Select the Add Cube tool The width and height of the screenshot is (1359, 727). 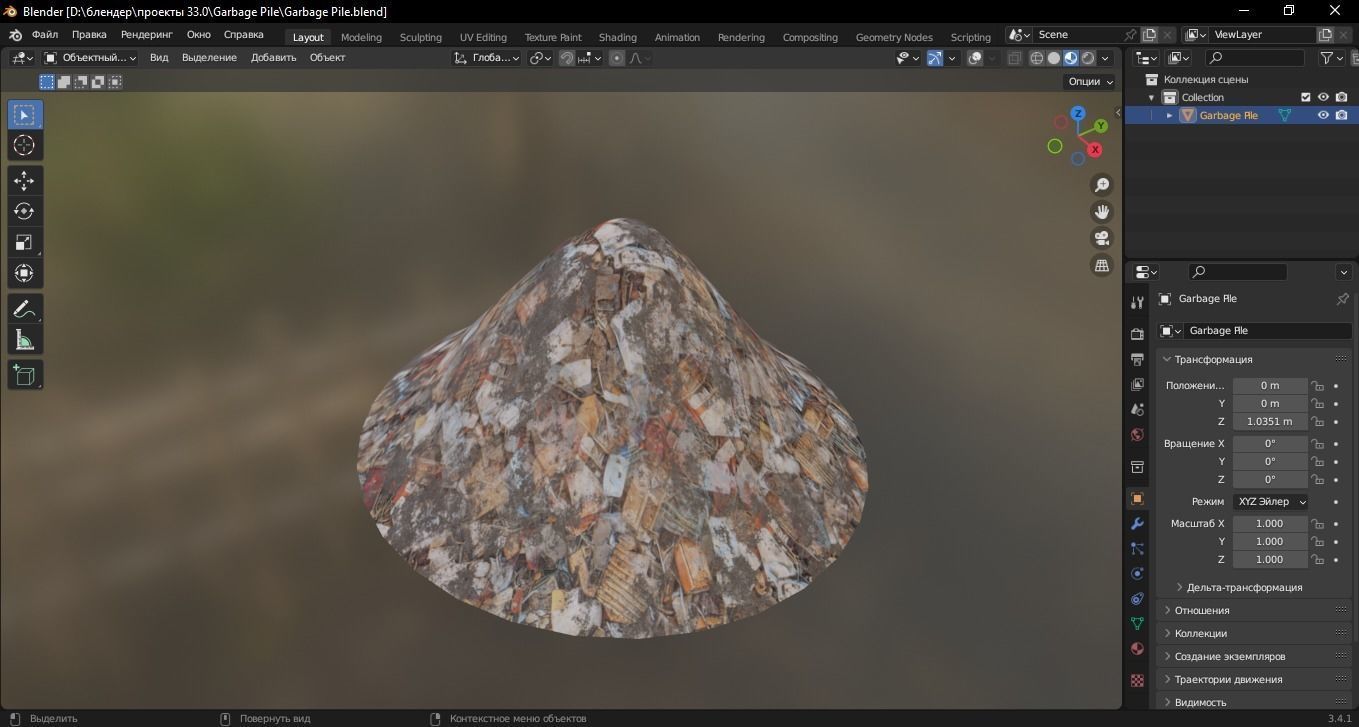click(x=25, y=375)
